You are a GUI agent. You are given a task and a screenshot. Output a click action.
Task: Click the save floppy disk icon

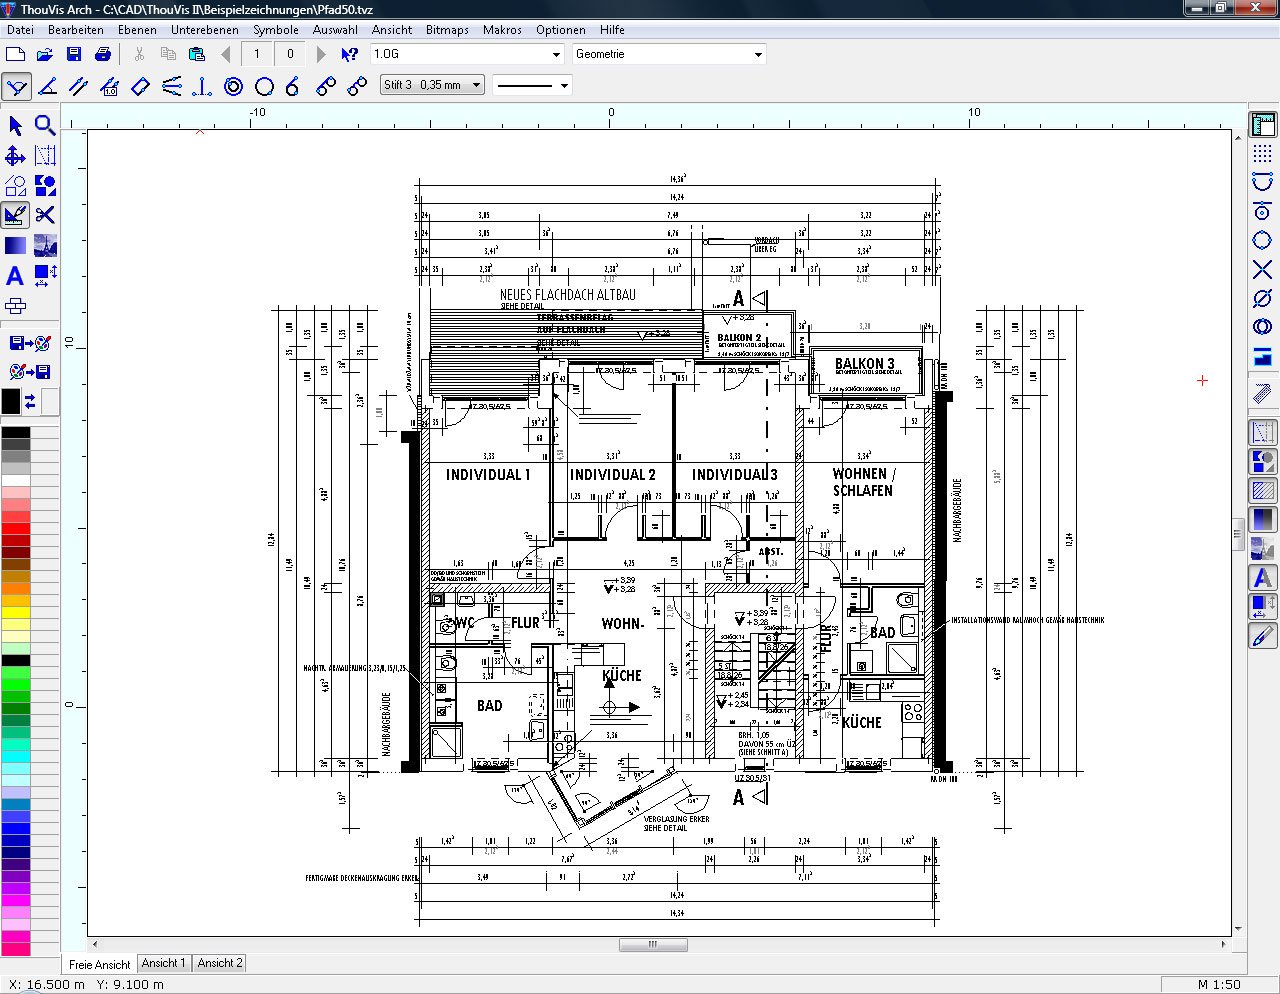pos(74,54)
